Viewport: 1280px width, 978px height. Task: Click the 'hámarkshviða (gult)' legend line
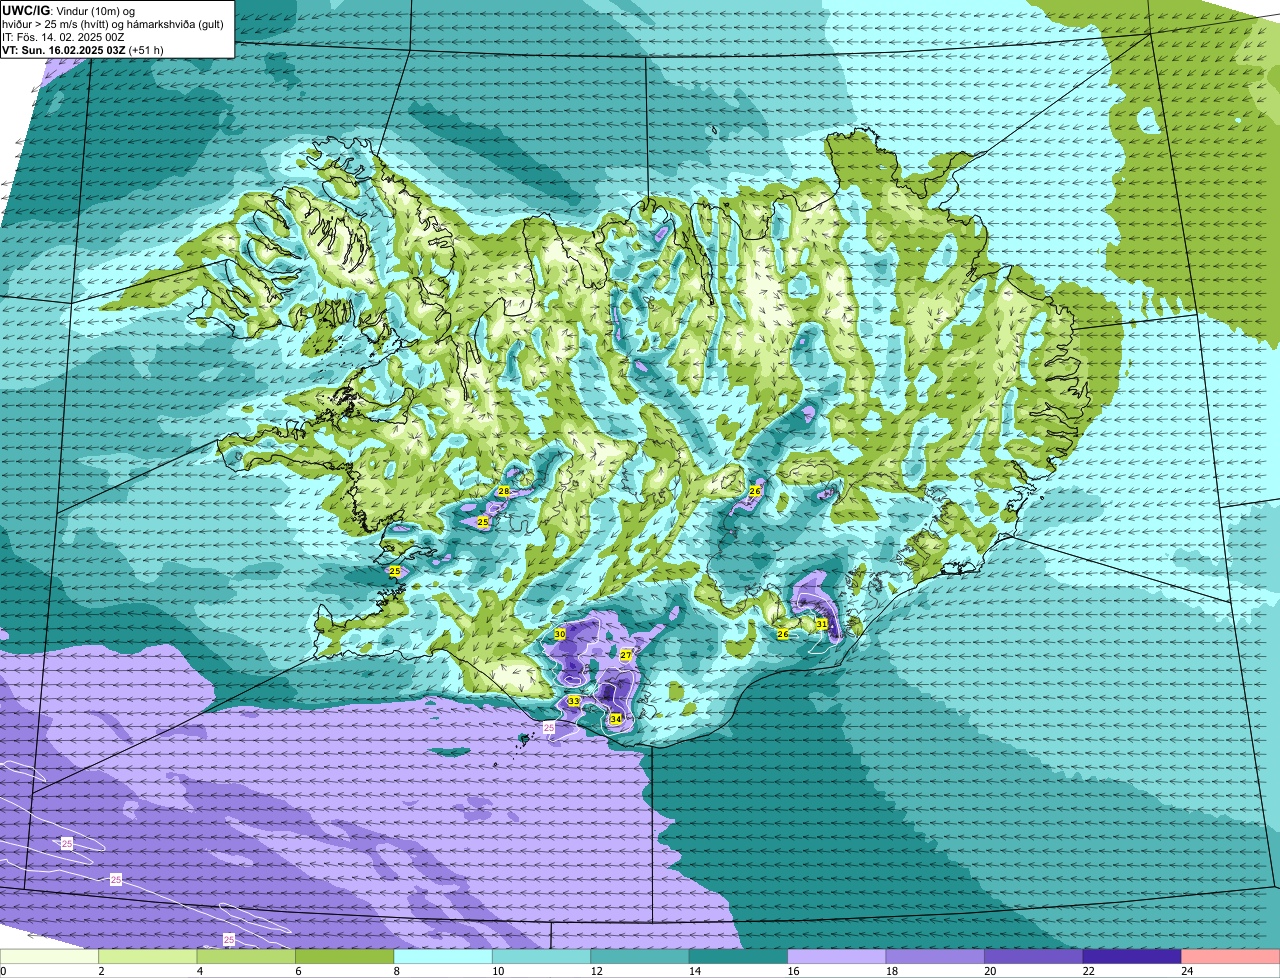pos(177,24)
